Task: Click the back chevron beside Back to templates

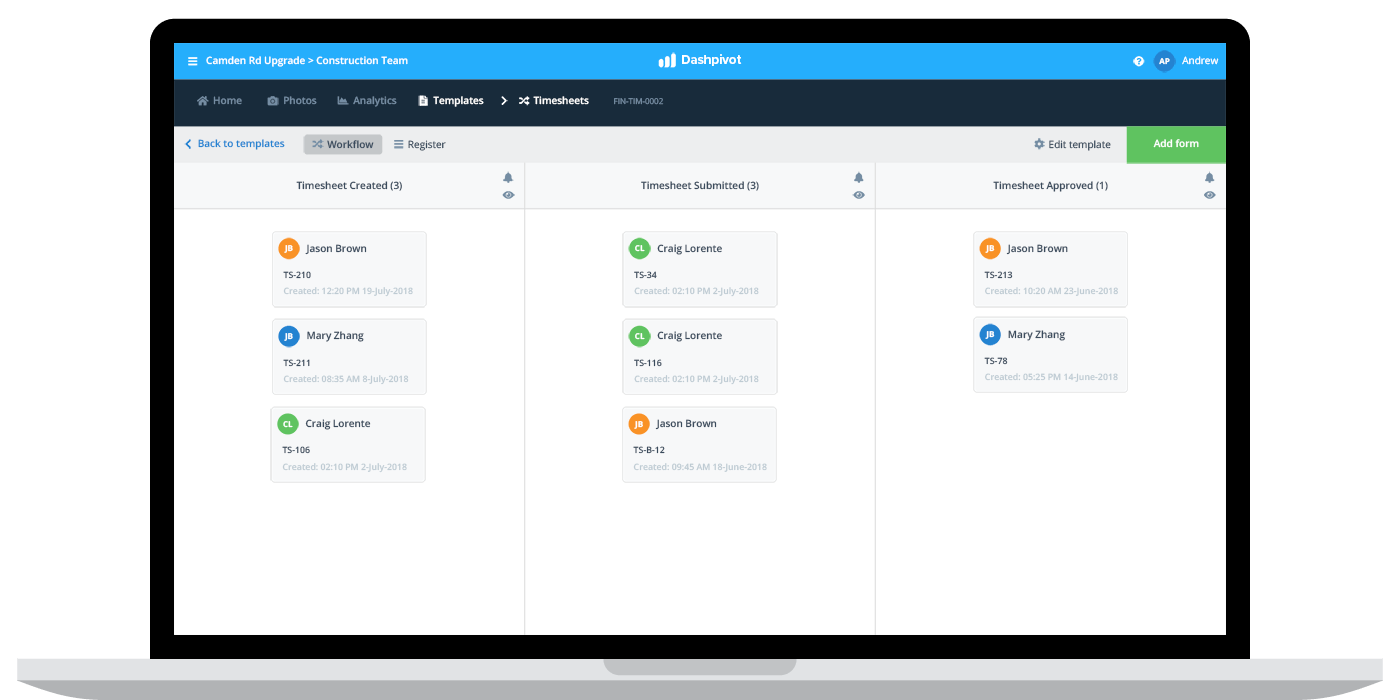Action: tap(187, 144)
